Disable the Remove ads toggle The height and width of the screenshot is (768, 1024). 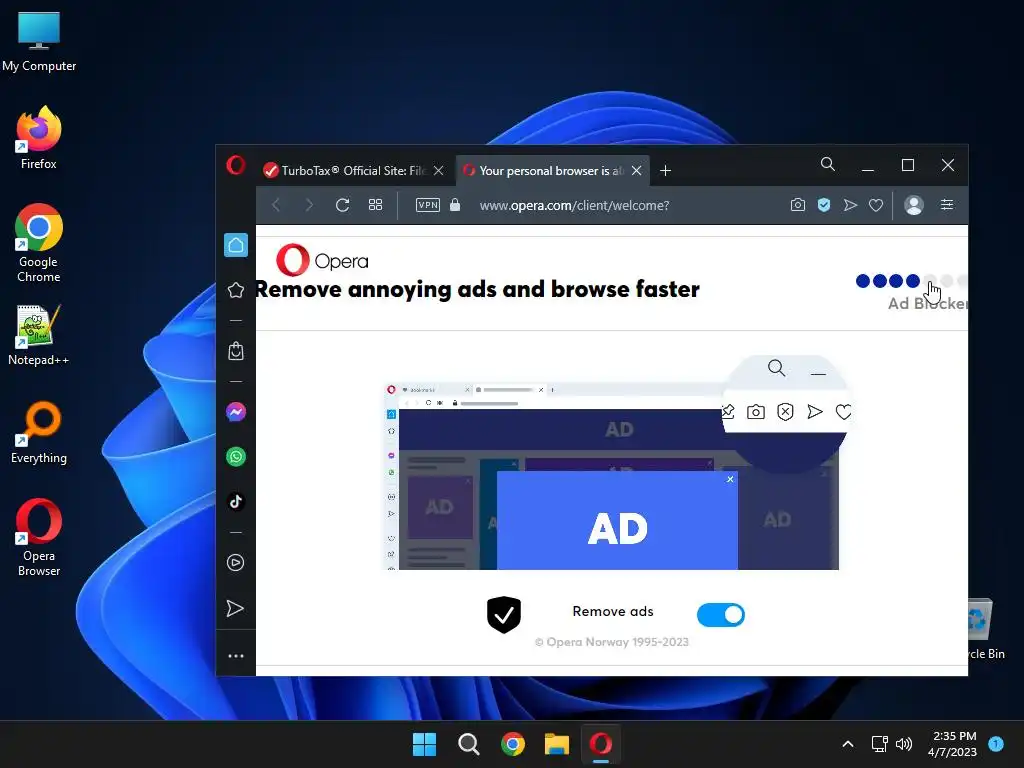[720, 615]
